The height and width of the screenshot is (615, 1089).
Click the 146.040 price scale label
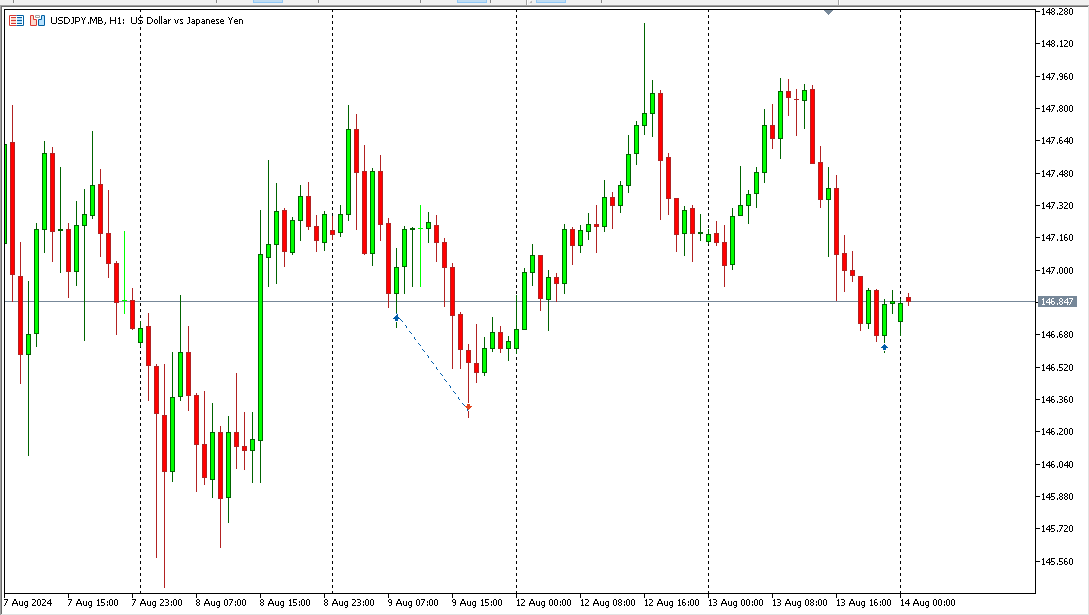click(1056, 464)
